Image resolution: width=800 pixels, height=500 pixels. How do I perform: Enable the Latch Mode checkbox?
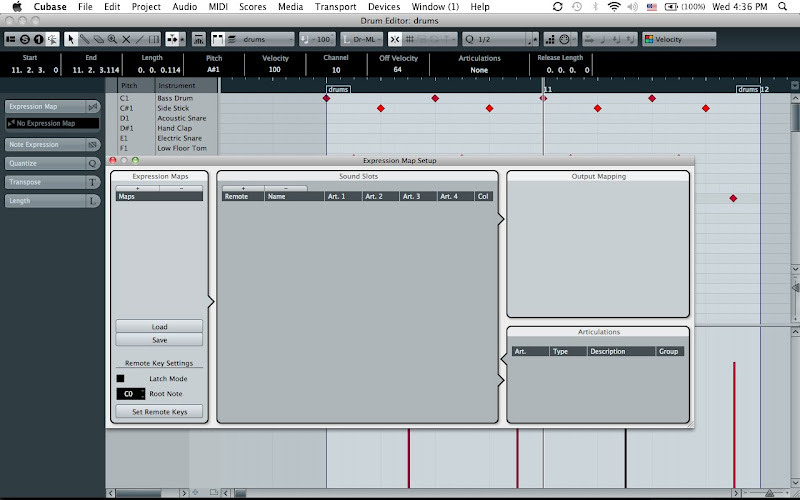[x=121, y=378]
